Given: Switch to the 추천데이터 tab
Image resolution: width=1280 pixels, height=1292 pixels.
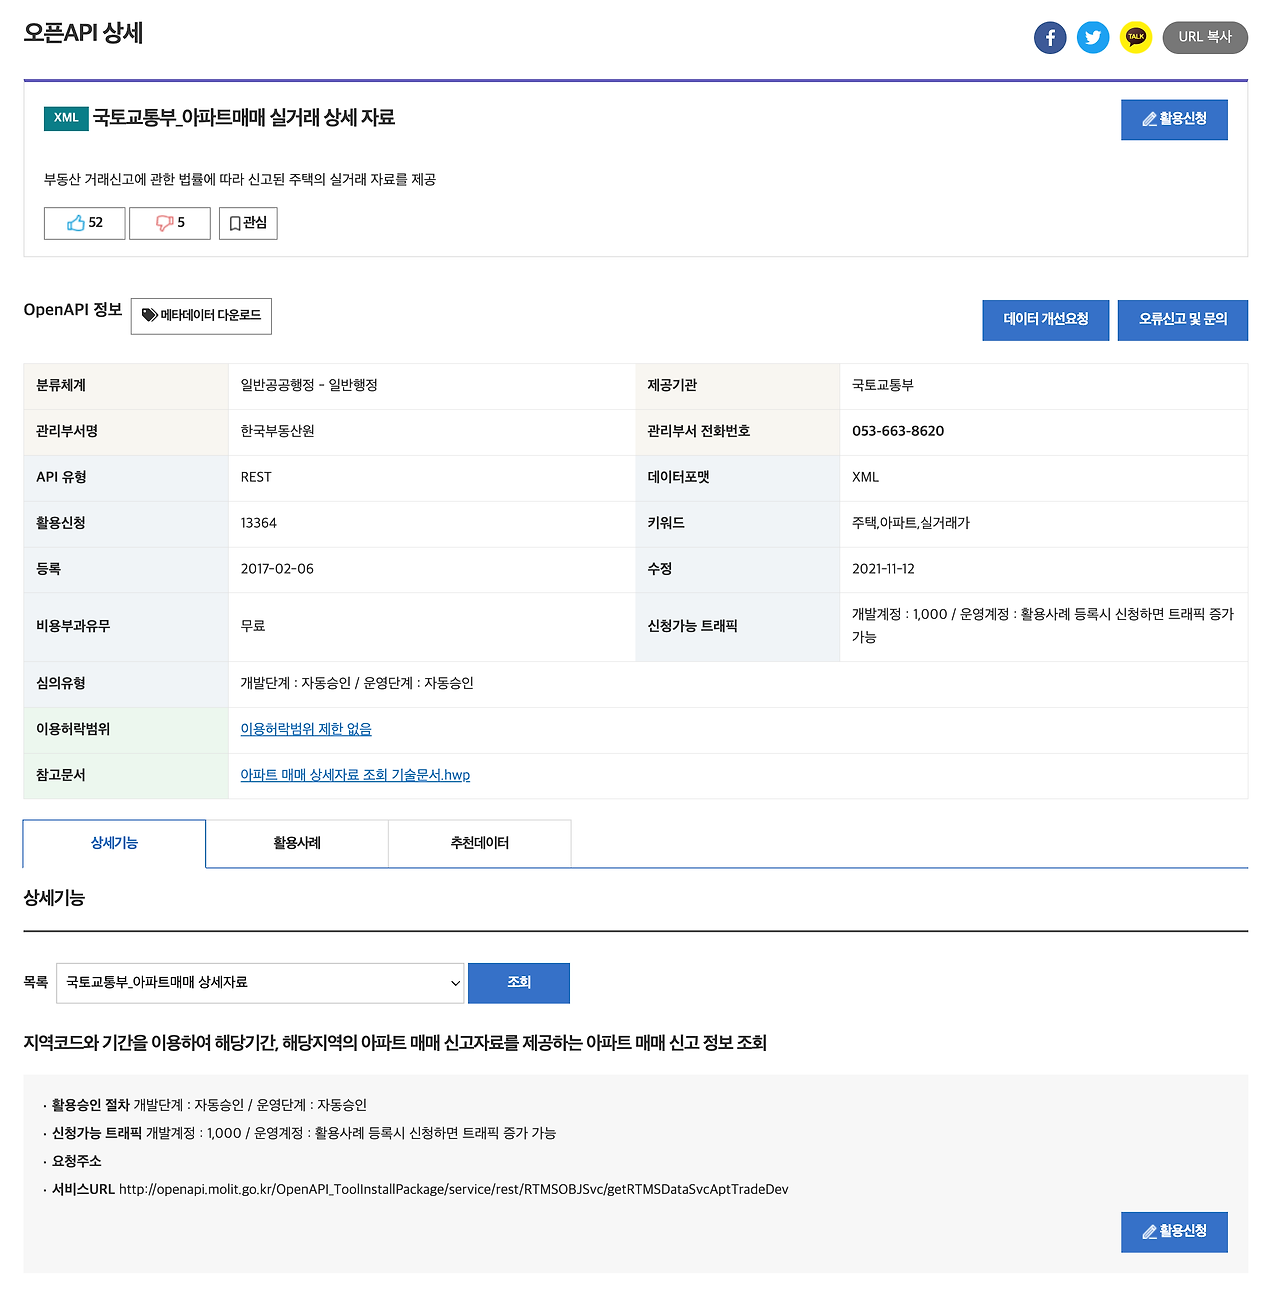Looking at the screenshot, I should click(480, 843).
